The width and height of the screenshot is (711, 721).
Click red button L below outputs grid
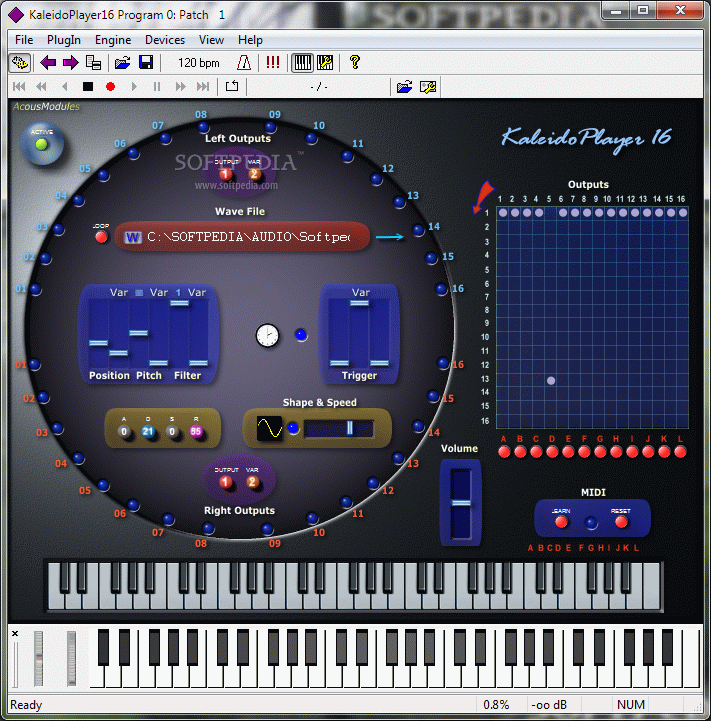click(x=680, y=452)
